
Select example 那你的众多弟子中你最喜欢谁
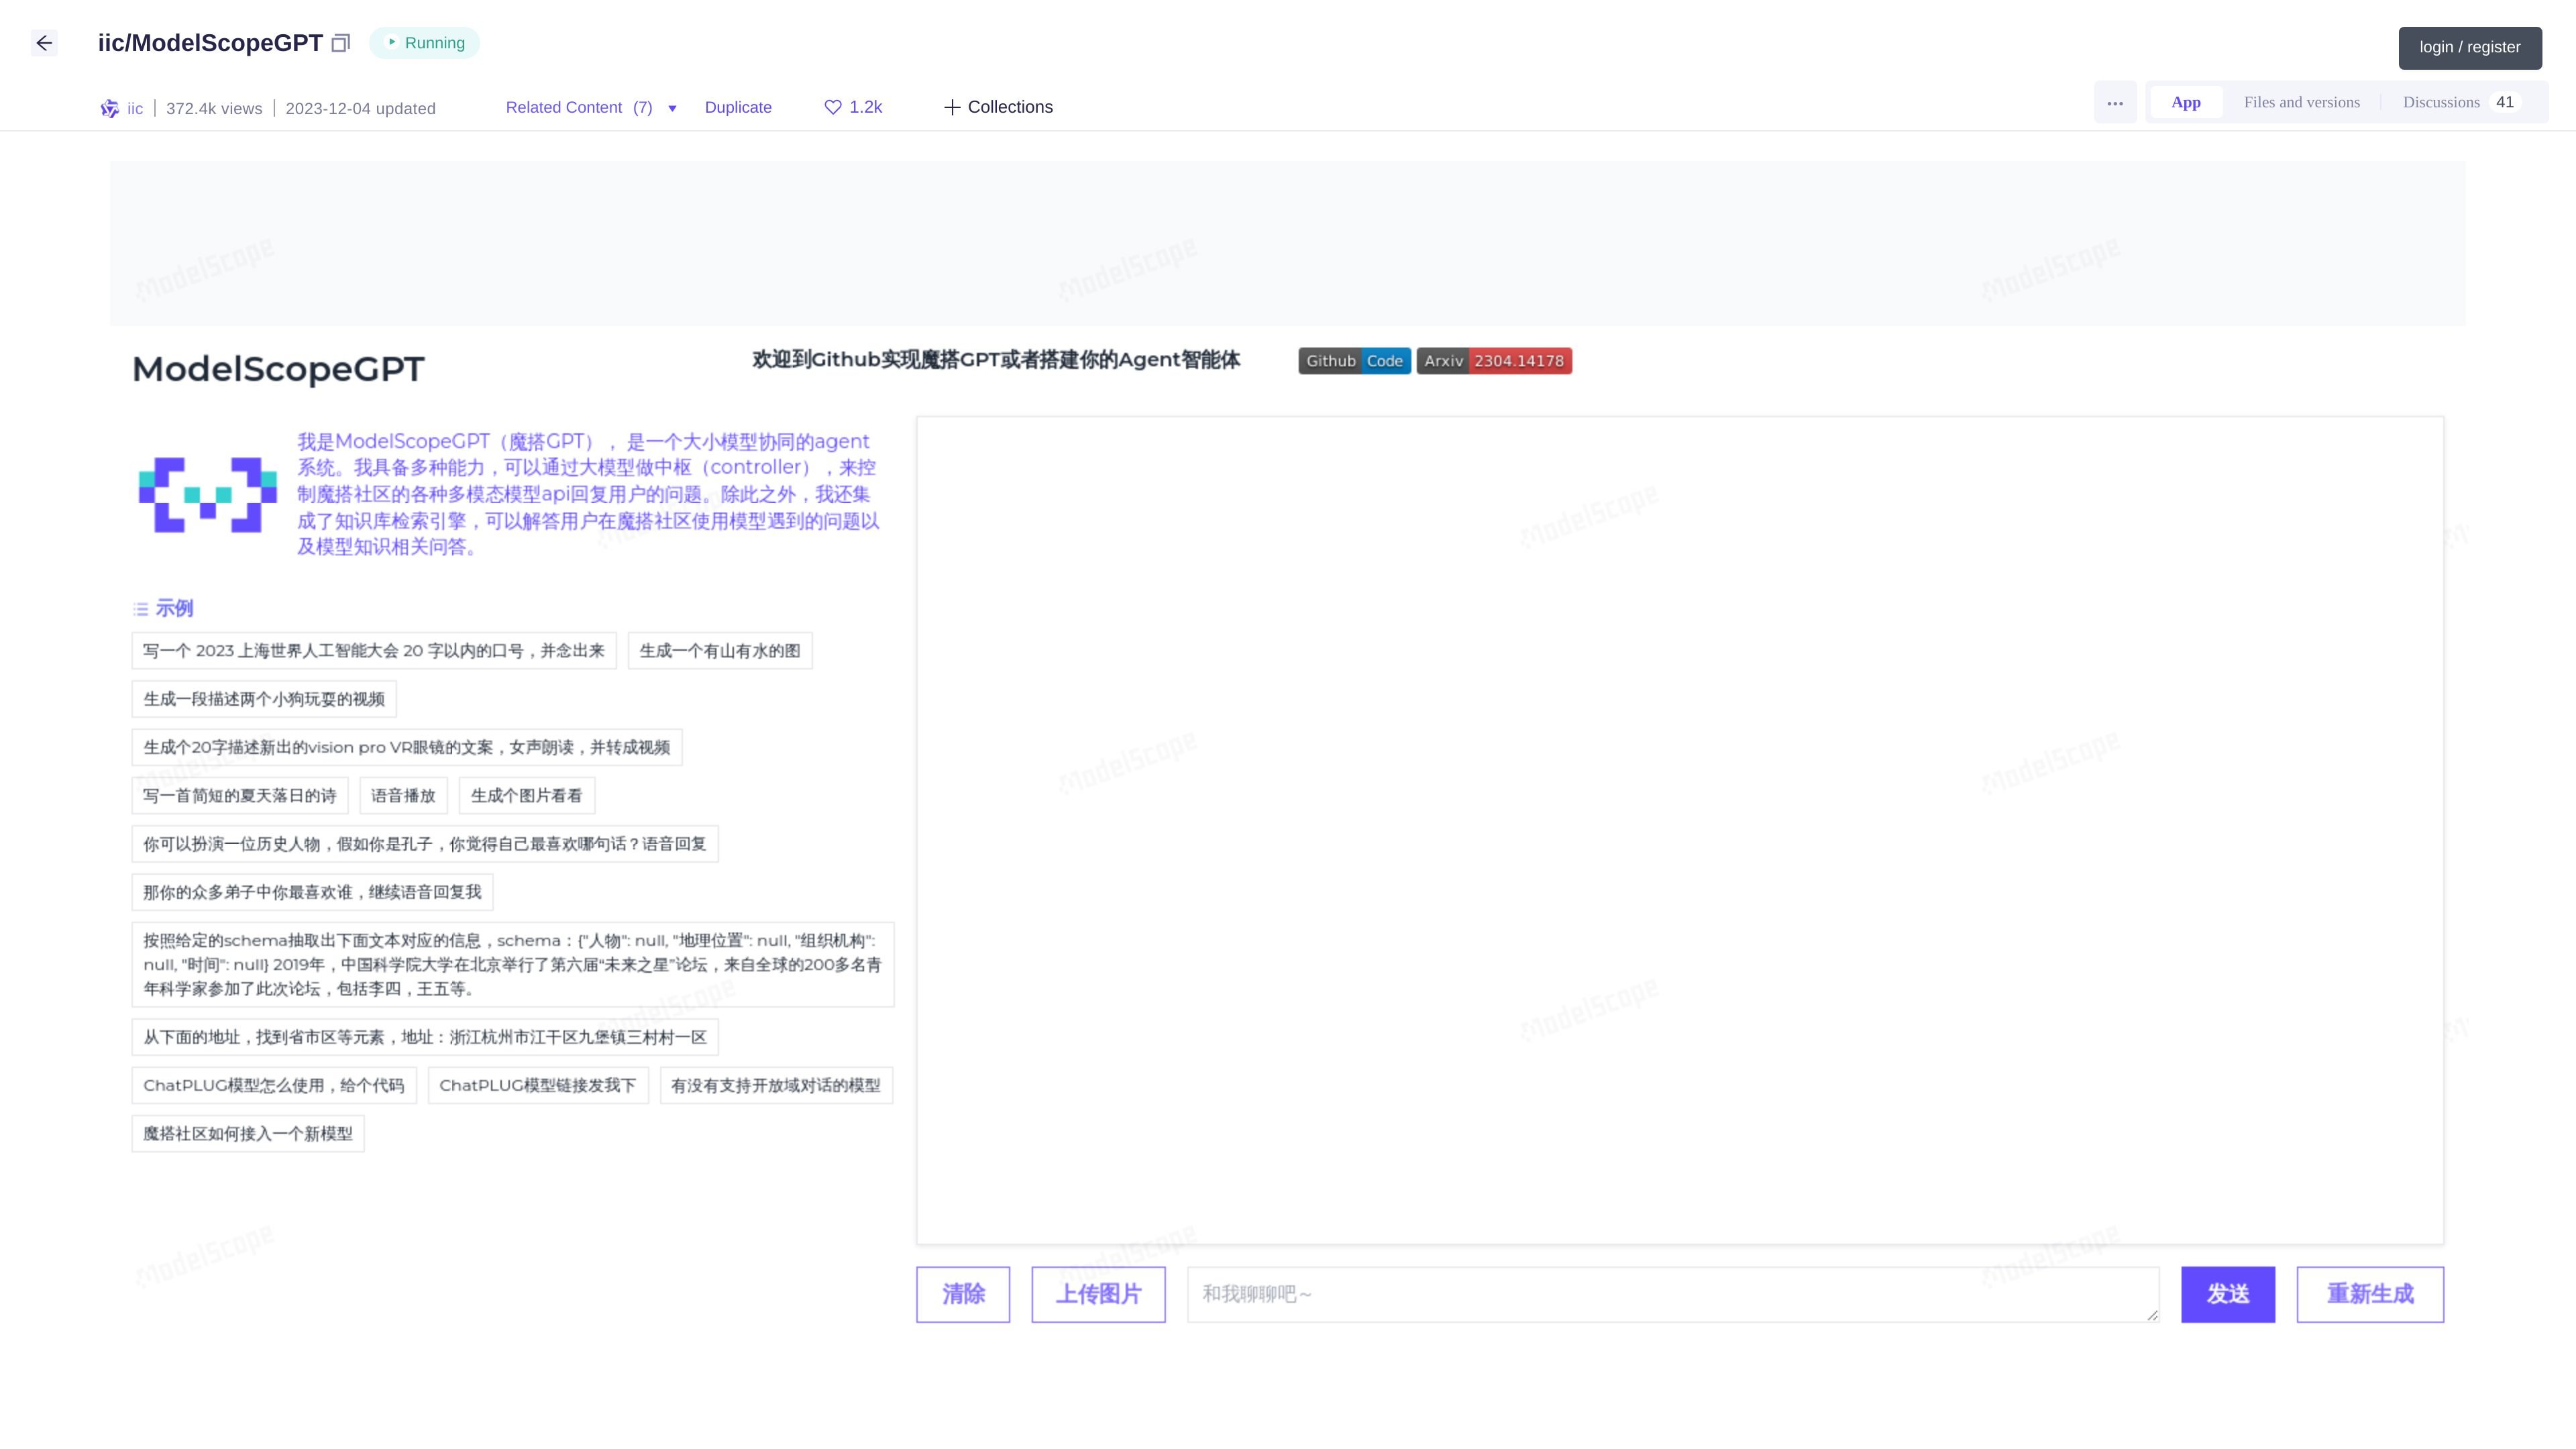(x=312, y=892)
